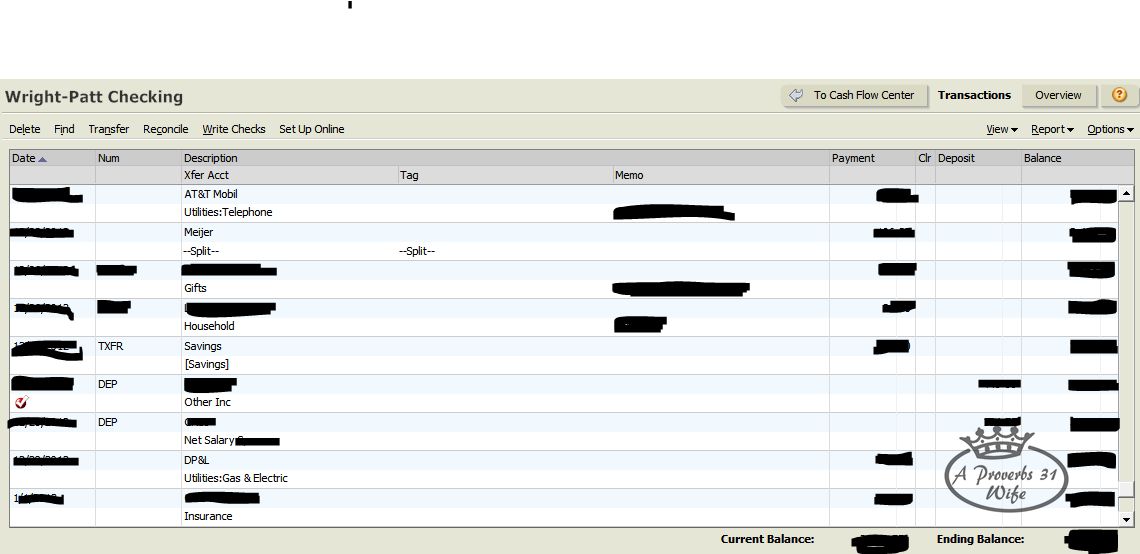Screen dimensions: 1140x554
Task: Open the Report dropdown menu
Action: (x=1052, y=129)
